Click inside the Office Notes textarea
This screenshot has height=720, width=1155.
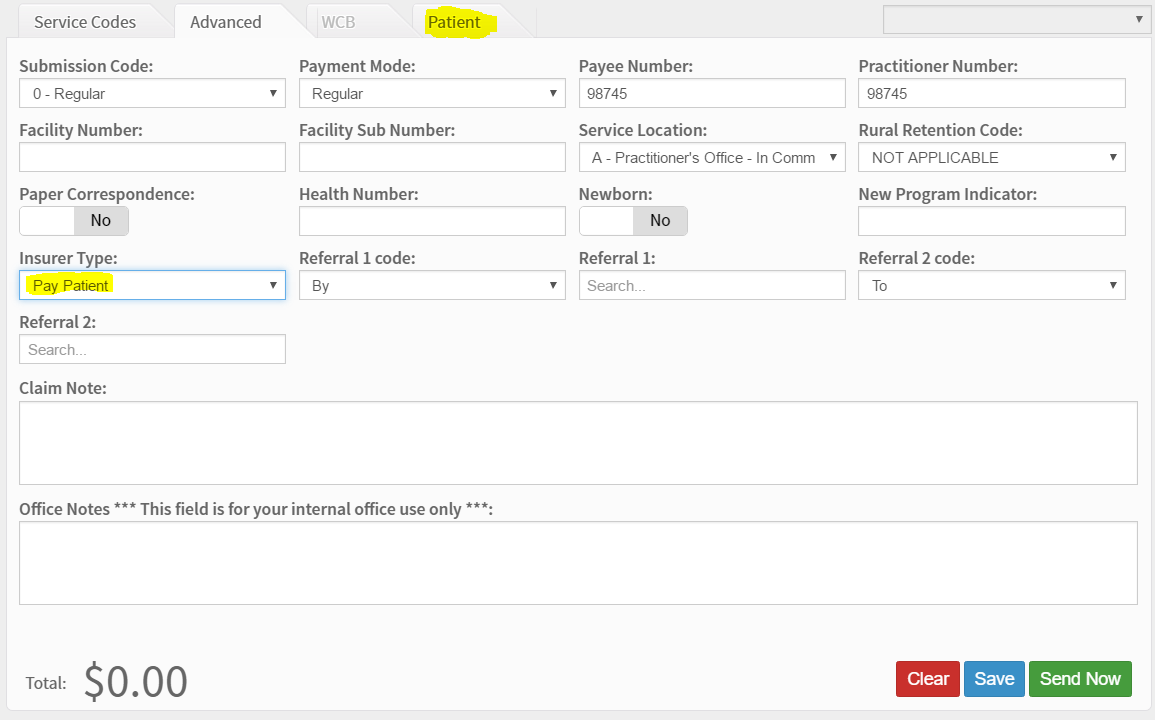click(578, 563)
